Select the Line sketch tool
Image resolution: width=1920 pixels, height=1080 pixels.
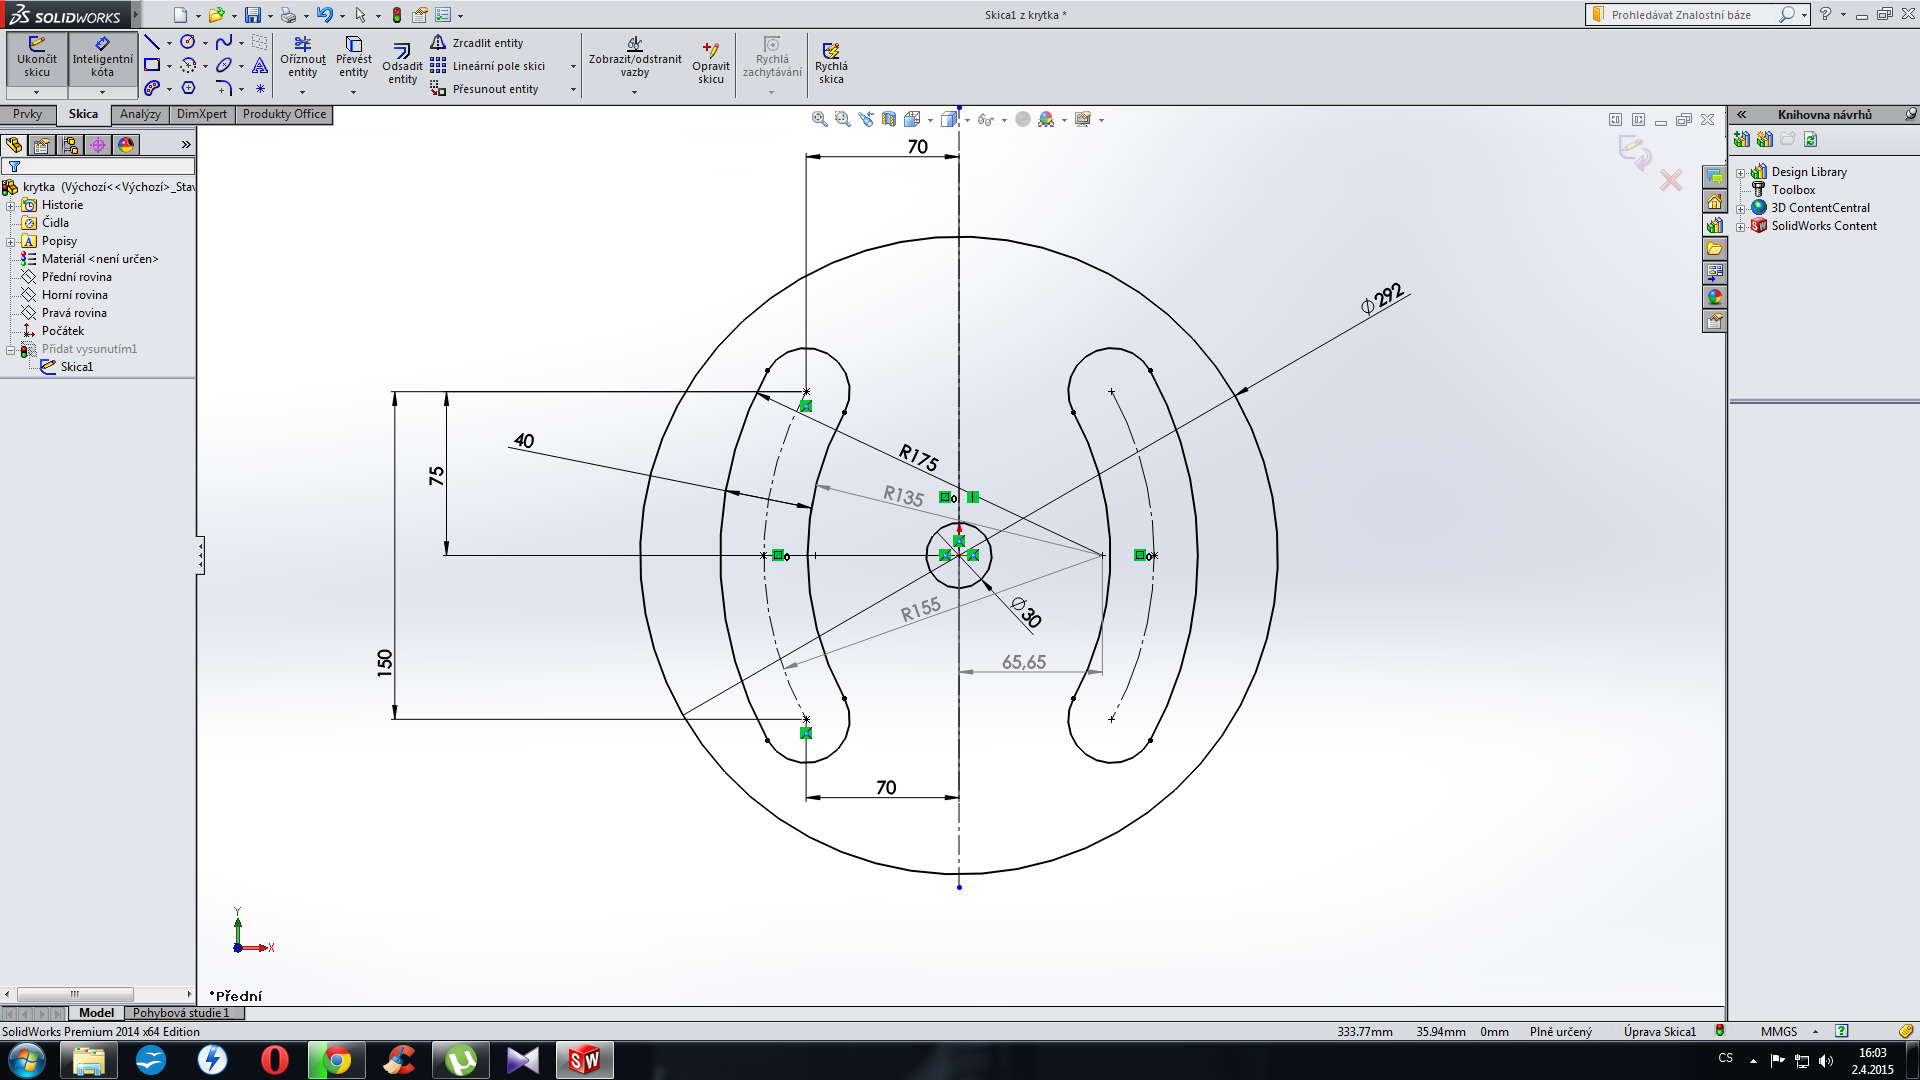point(152,42)
